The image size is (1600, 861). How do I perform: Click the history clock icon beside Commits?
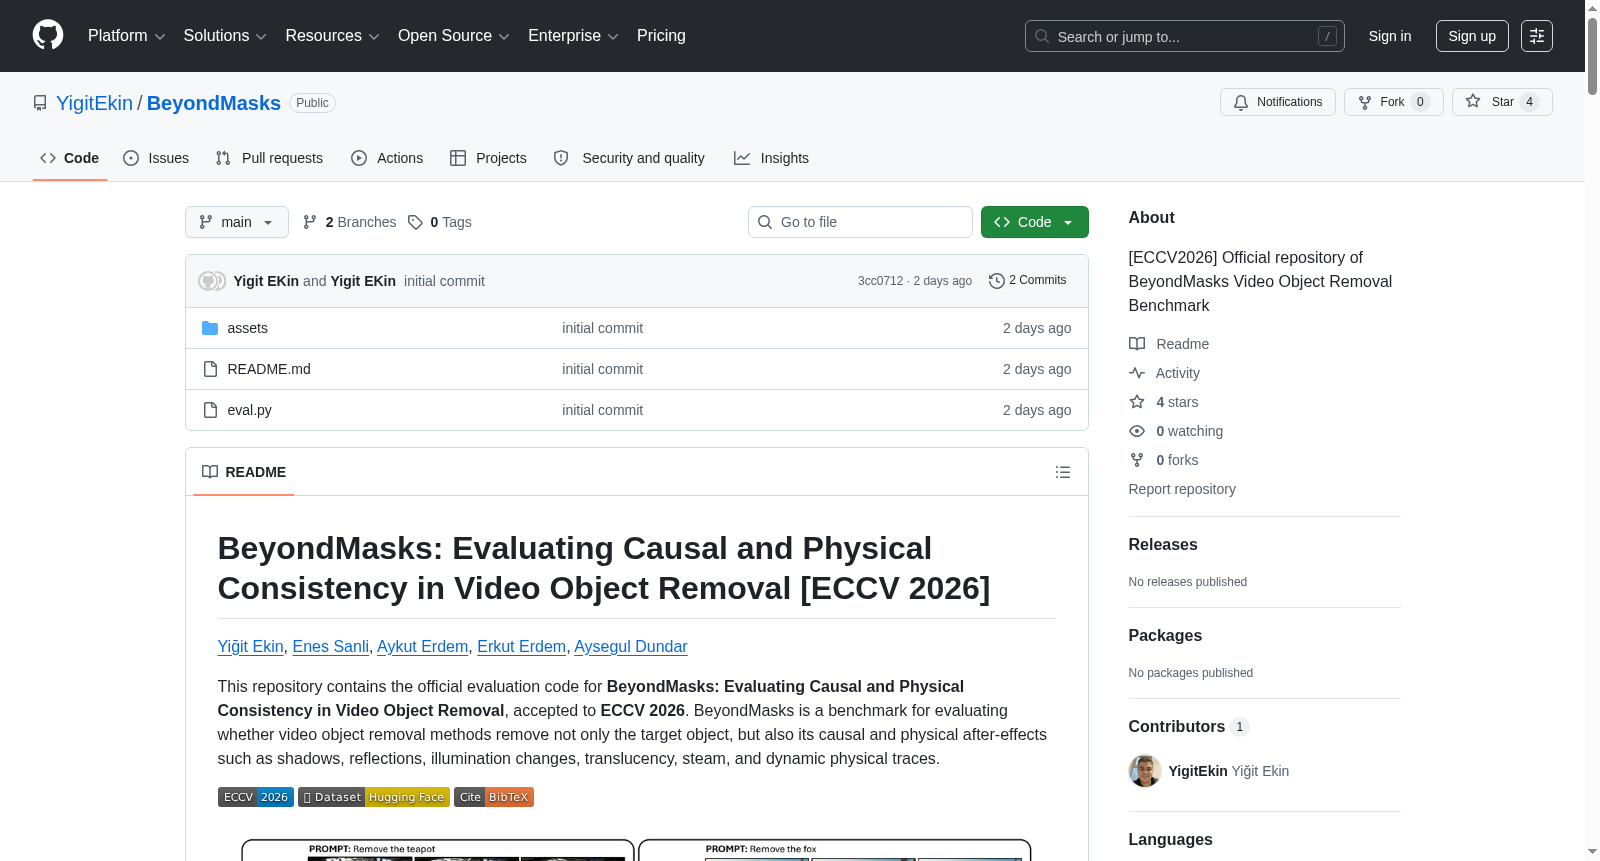click(x=996, y=281)
